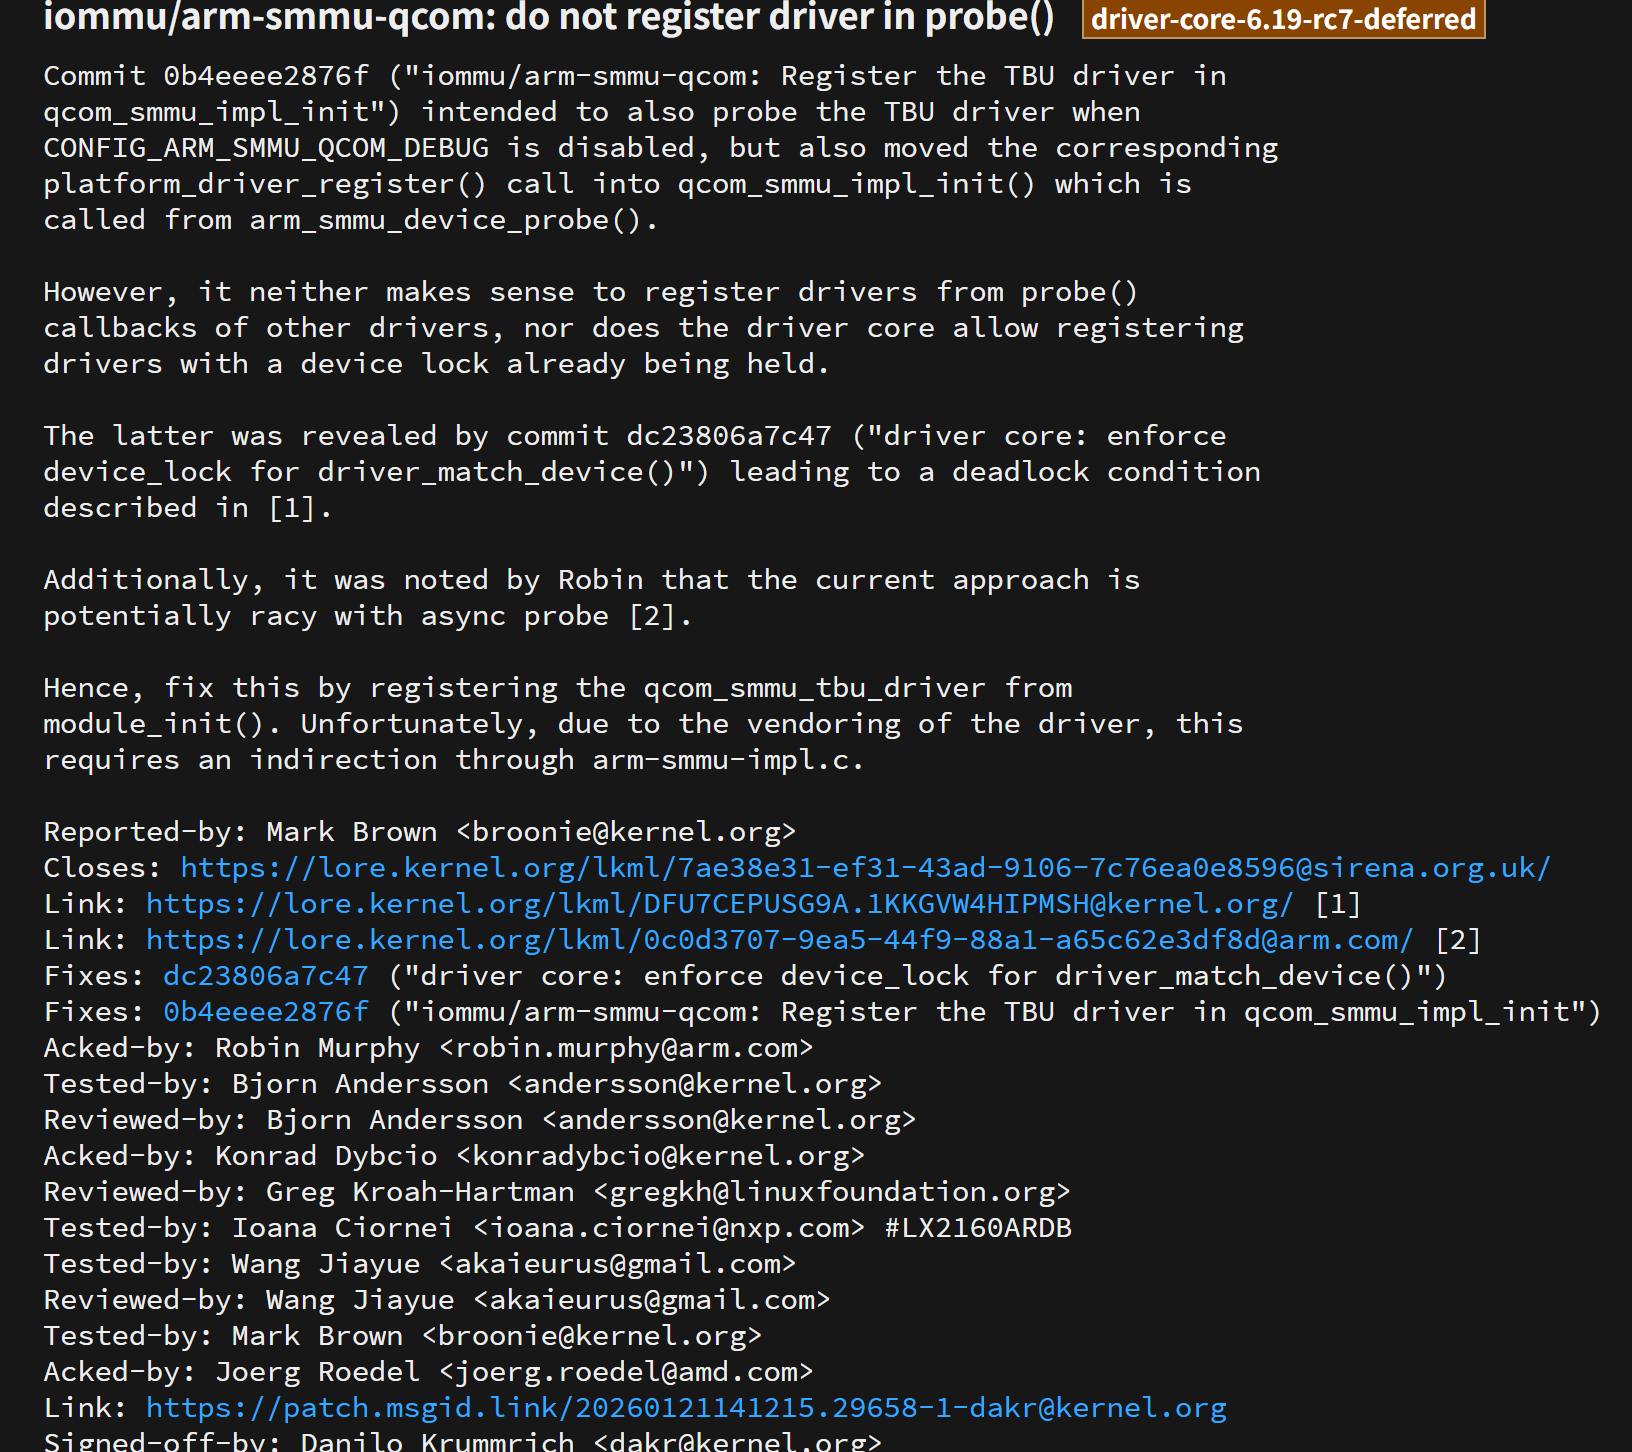The image size is (1632, 1452).
Task: Click Tested-by Bjorn Andersson line
Action: pyautogui.click(x=462, y=1084)
